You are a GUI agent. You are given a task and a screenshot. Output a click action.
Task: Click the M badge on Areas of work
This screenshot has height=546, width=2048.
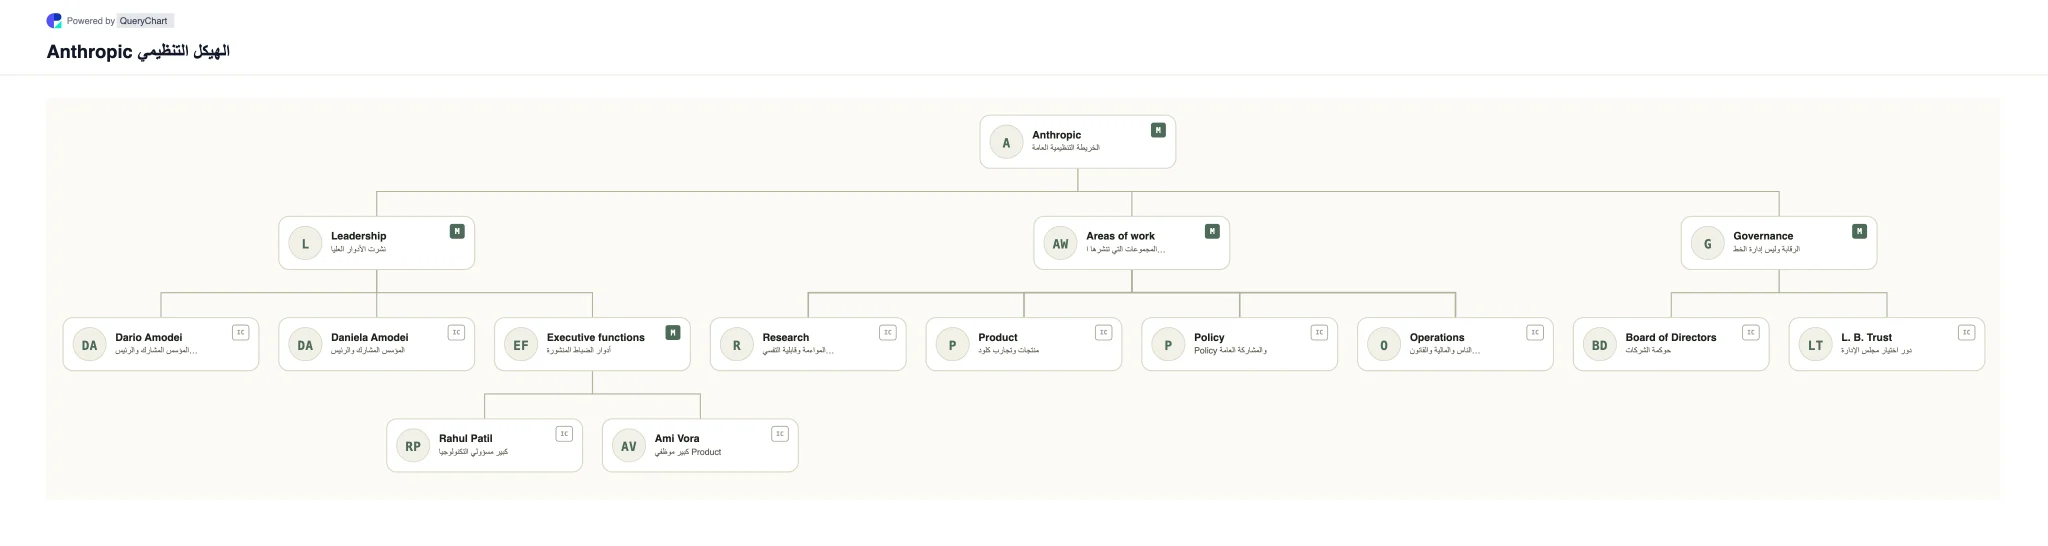point(1212,231)
